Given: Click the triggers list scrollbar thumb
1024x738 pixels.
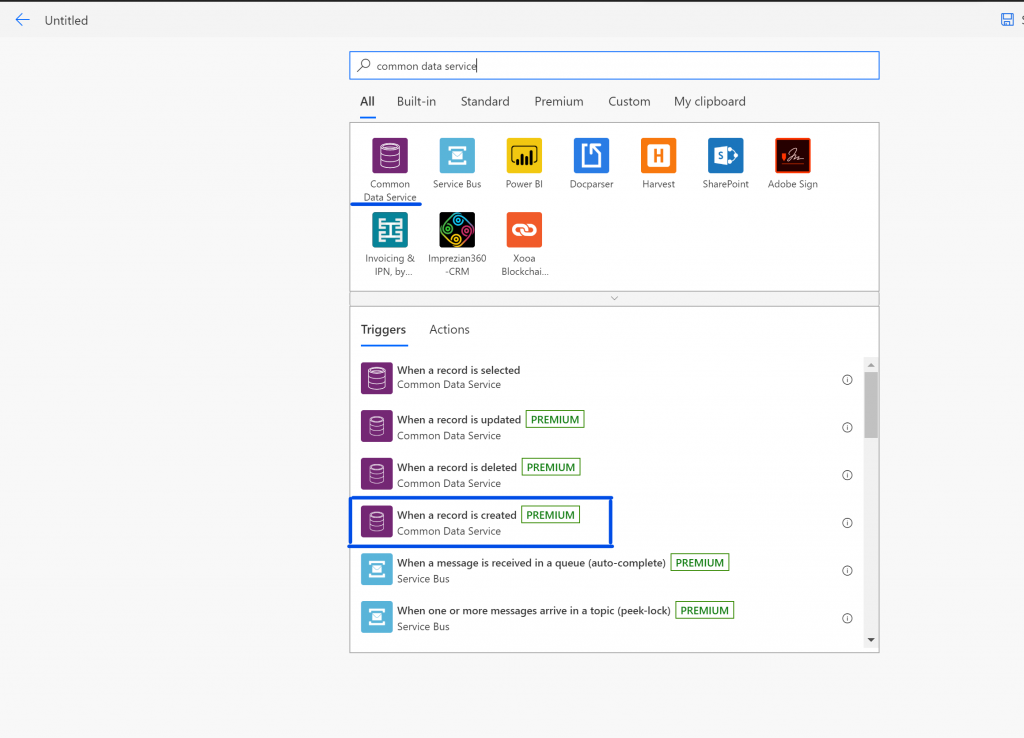Looking at the screenshot, I should click(x=871, y=405).
